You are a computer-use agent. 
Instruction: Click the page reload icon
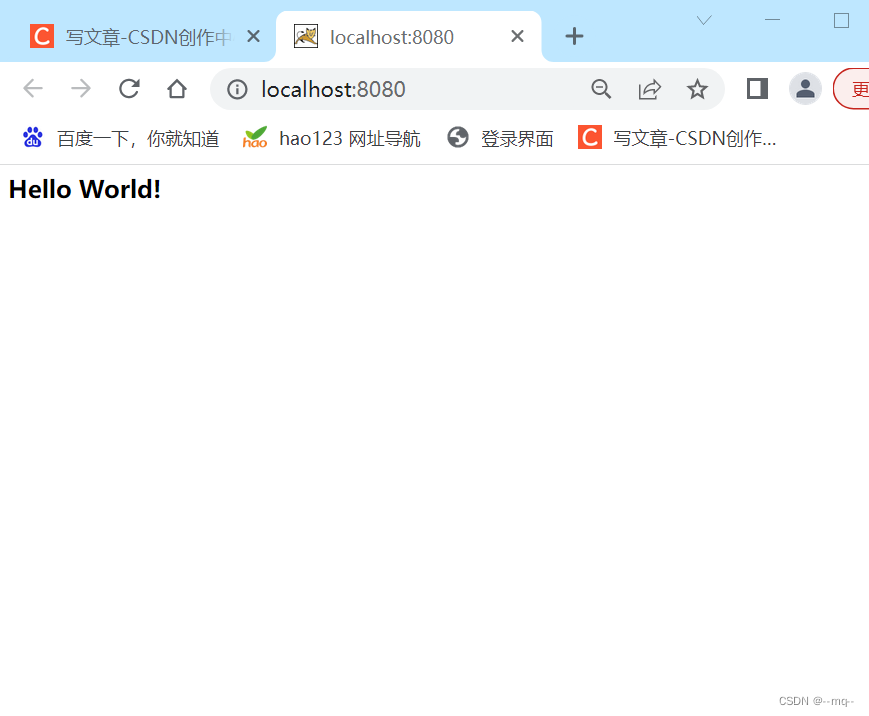point(129,88)
